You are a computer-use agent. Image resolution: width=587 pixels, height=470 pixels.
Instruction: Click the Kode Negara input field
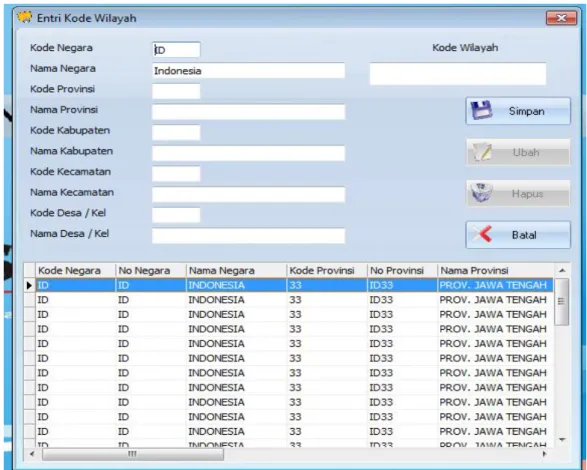click(176, 50)
